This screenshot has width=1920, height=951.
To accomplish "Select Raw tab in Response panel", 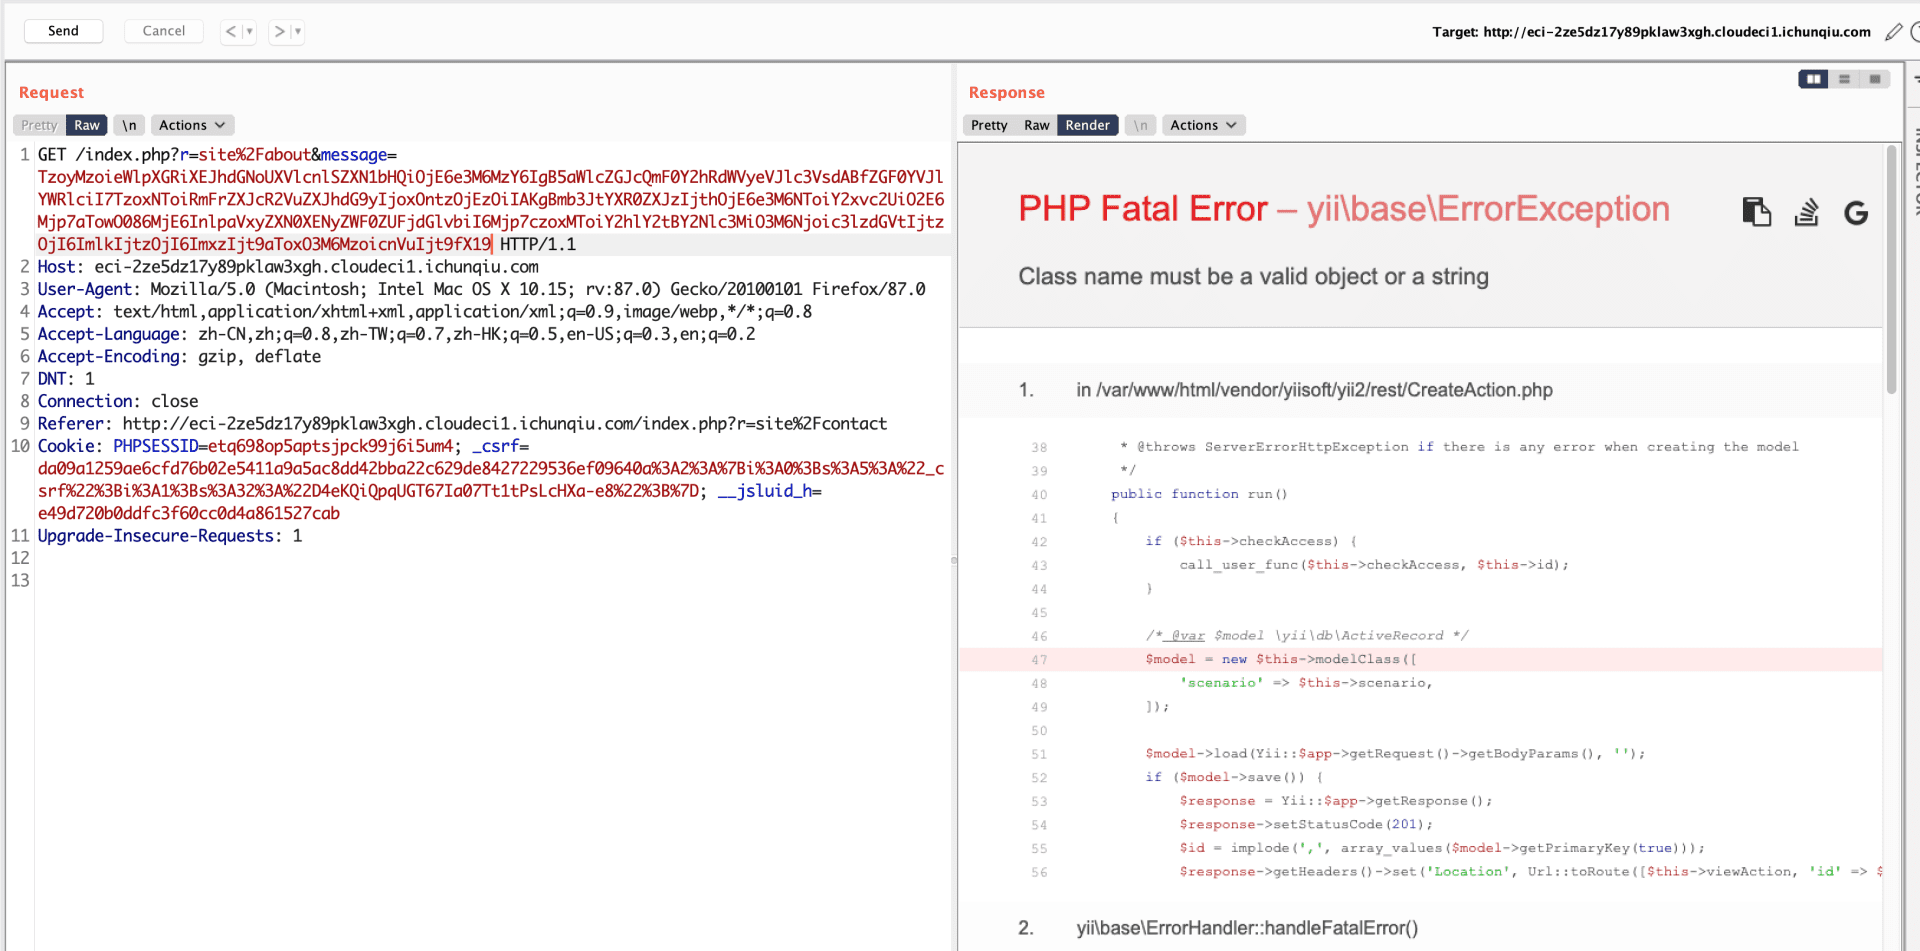I will (1037, 125).
